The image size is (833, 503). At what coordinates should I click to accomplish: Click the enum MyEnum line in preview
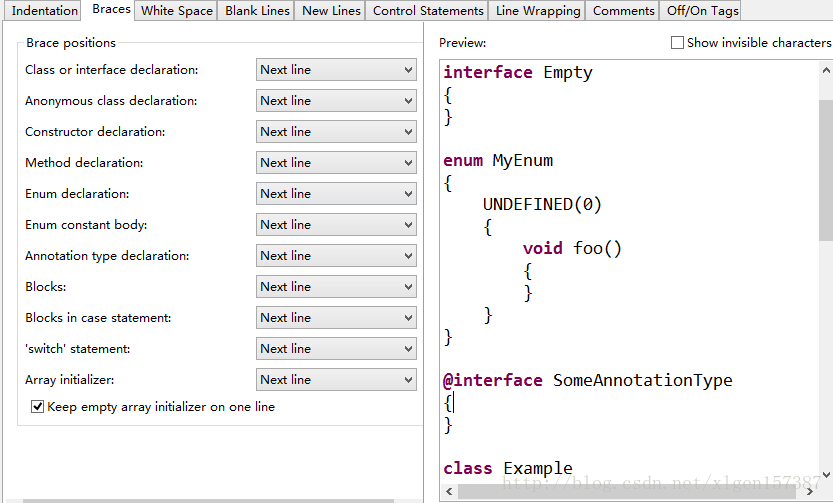click(x=498, y=161)
